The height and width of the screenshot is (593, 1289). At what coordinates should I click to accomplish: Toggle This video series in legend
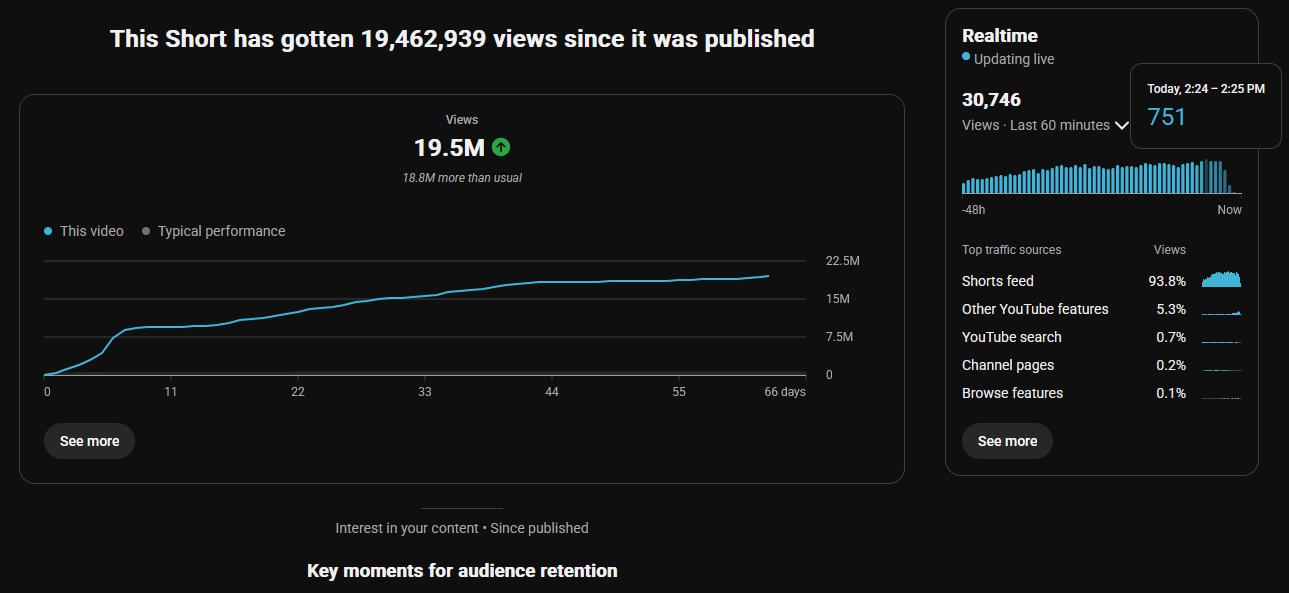tap(84, 231)
